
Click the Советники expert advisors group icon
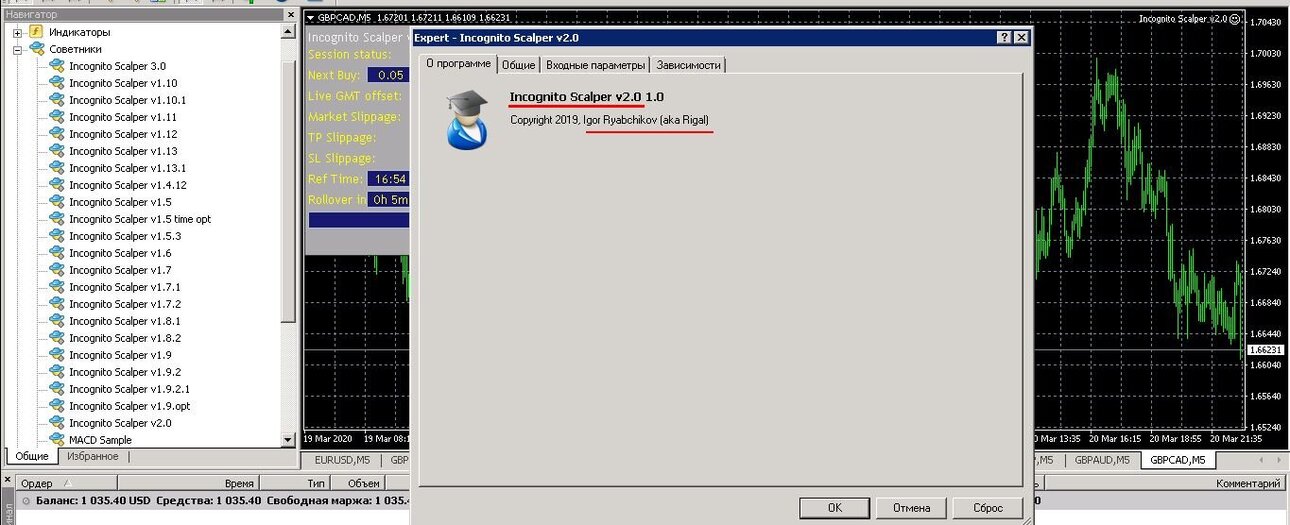[x=35, y=49]
